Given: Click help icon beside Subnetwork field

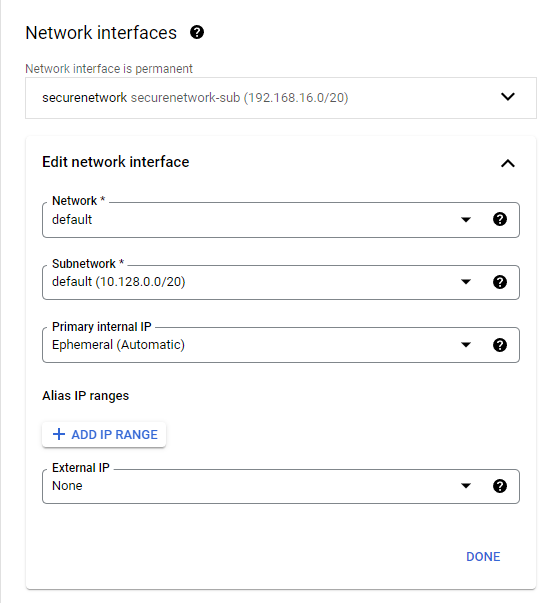Looking at the screenshot, I should pos(500,282).
